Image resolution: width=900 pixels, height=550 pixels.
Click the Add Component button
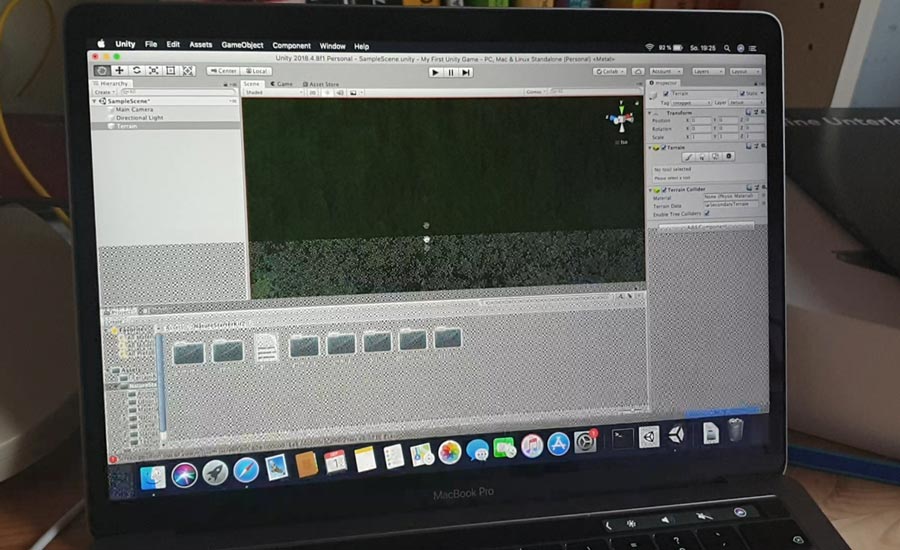click(x=706, y=227)
